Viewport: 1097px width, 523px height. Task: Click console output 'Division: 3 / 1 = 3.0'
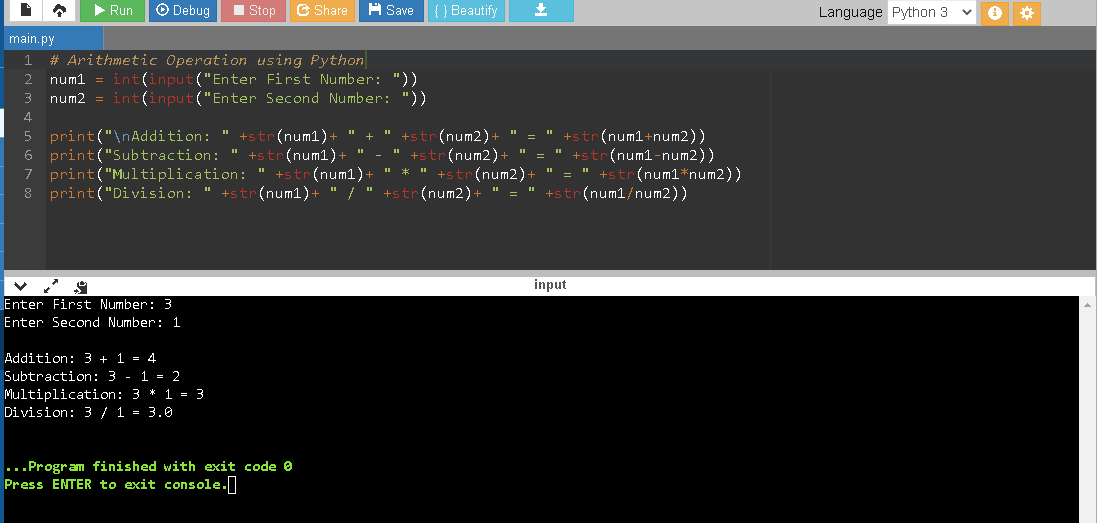pos(89,413)
